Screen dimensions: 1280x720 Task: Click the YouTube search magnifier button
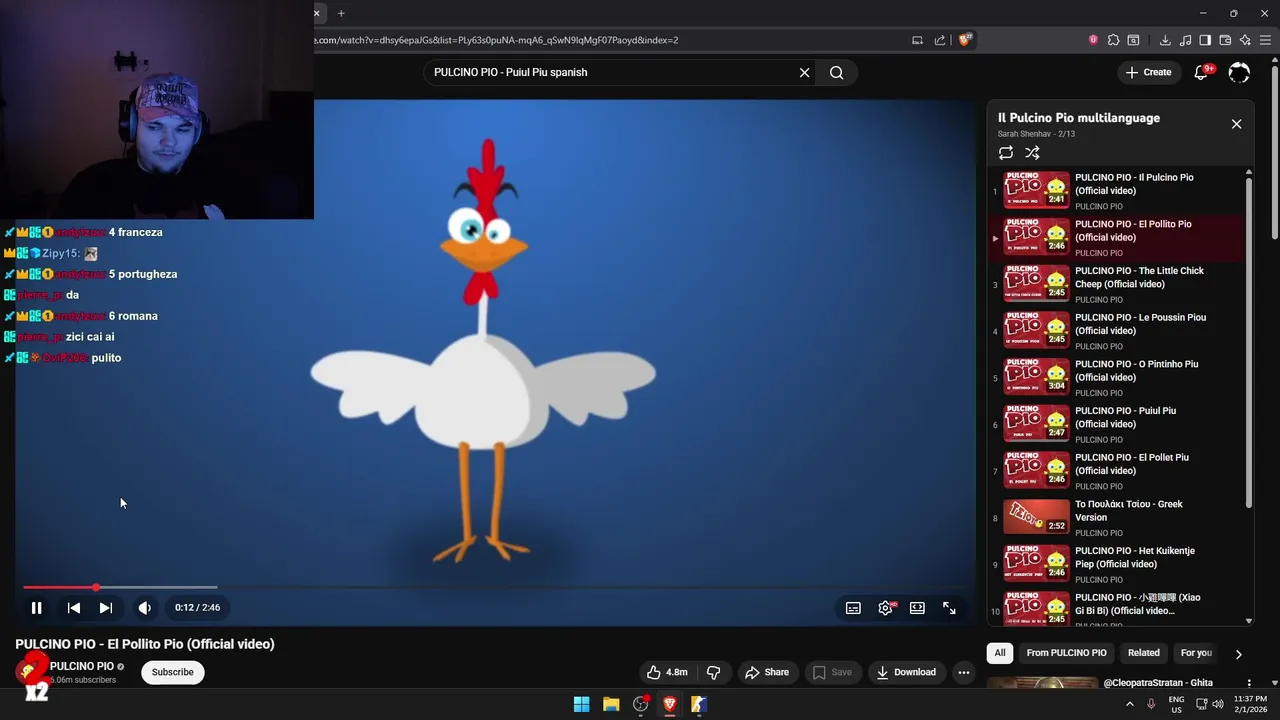[x=837, y=72]
